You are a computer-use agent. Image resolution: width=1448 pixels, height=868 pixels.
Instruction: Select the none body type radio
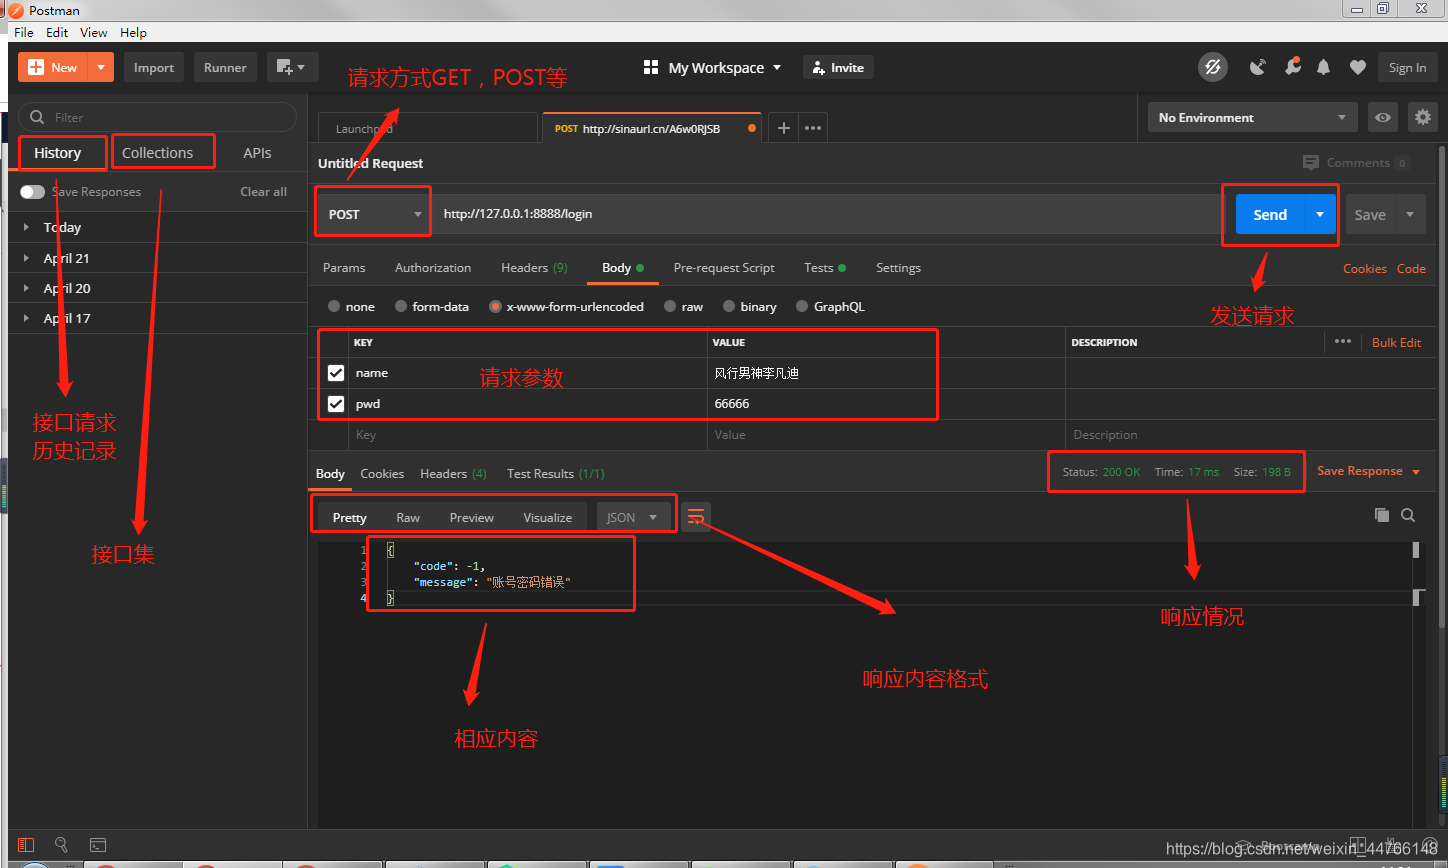coord(335,307)
